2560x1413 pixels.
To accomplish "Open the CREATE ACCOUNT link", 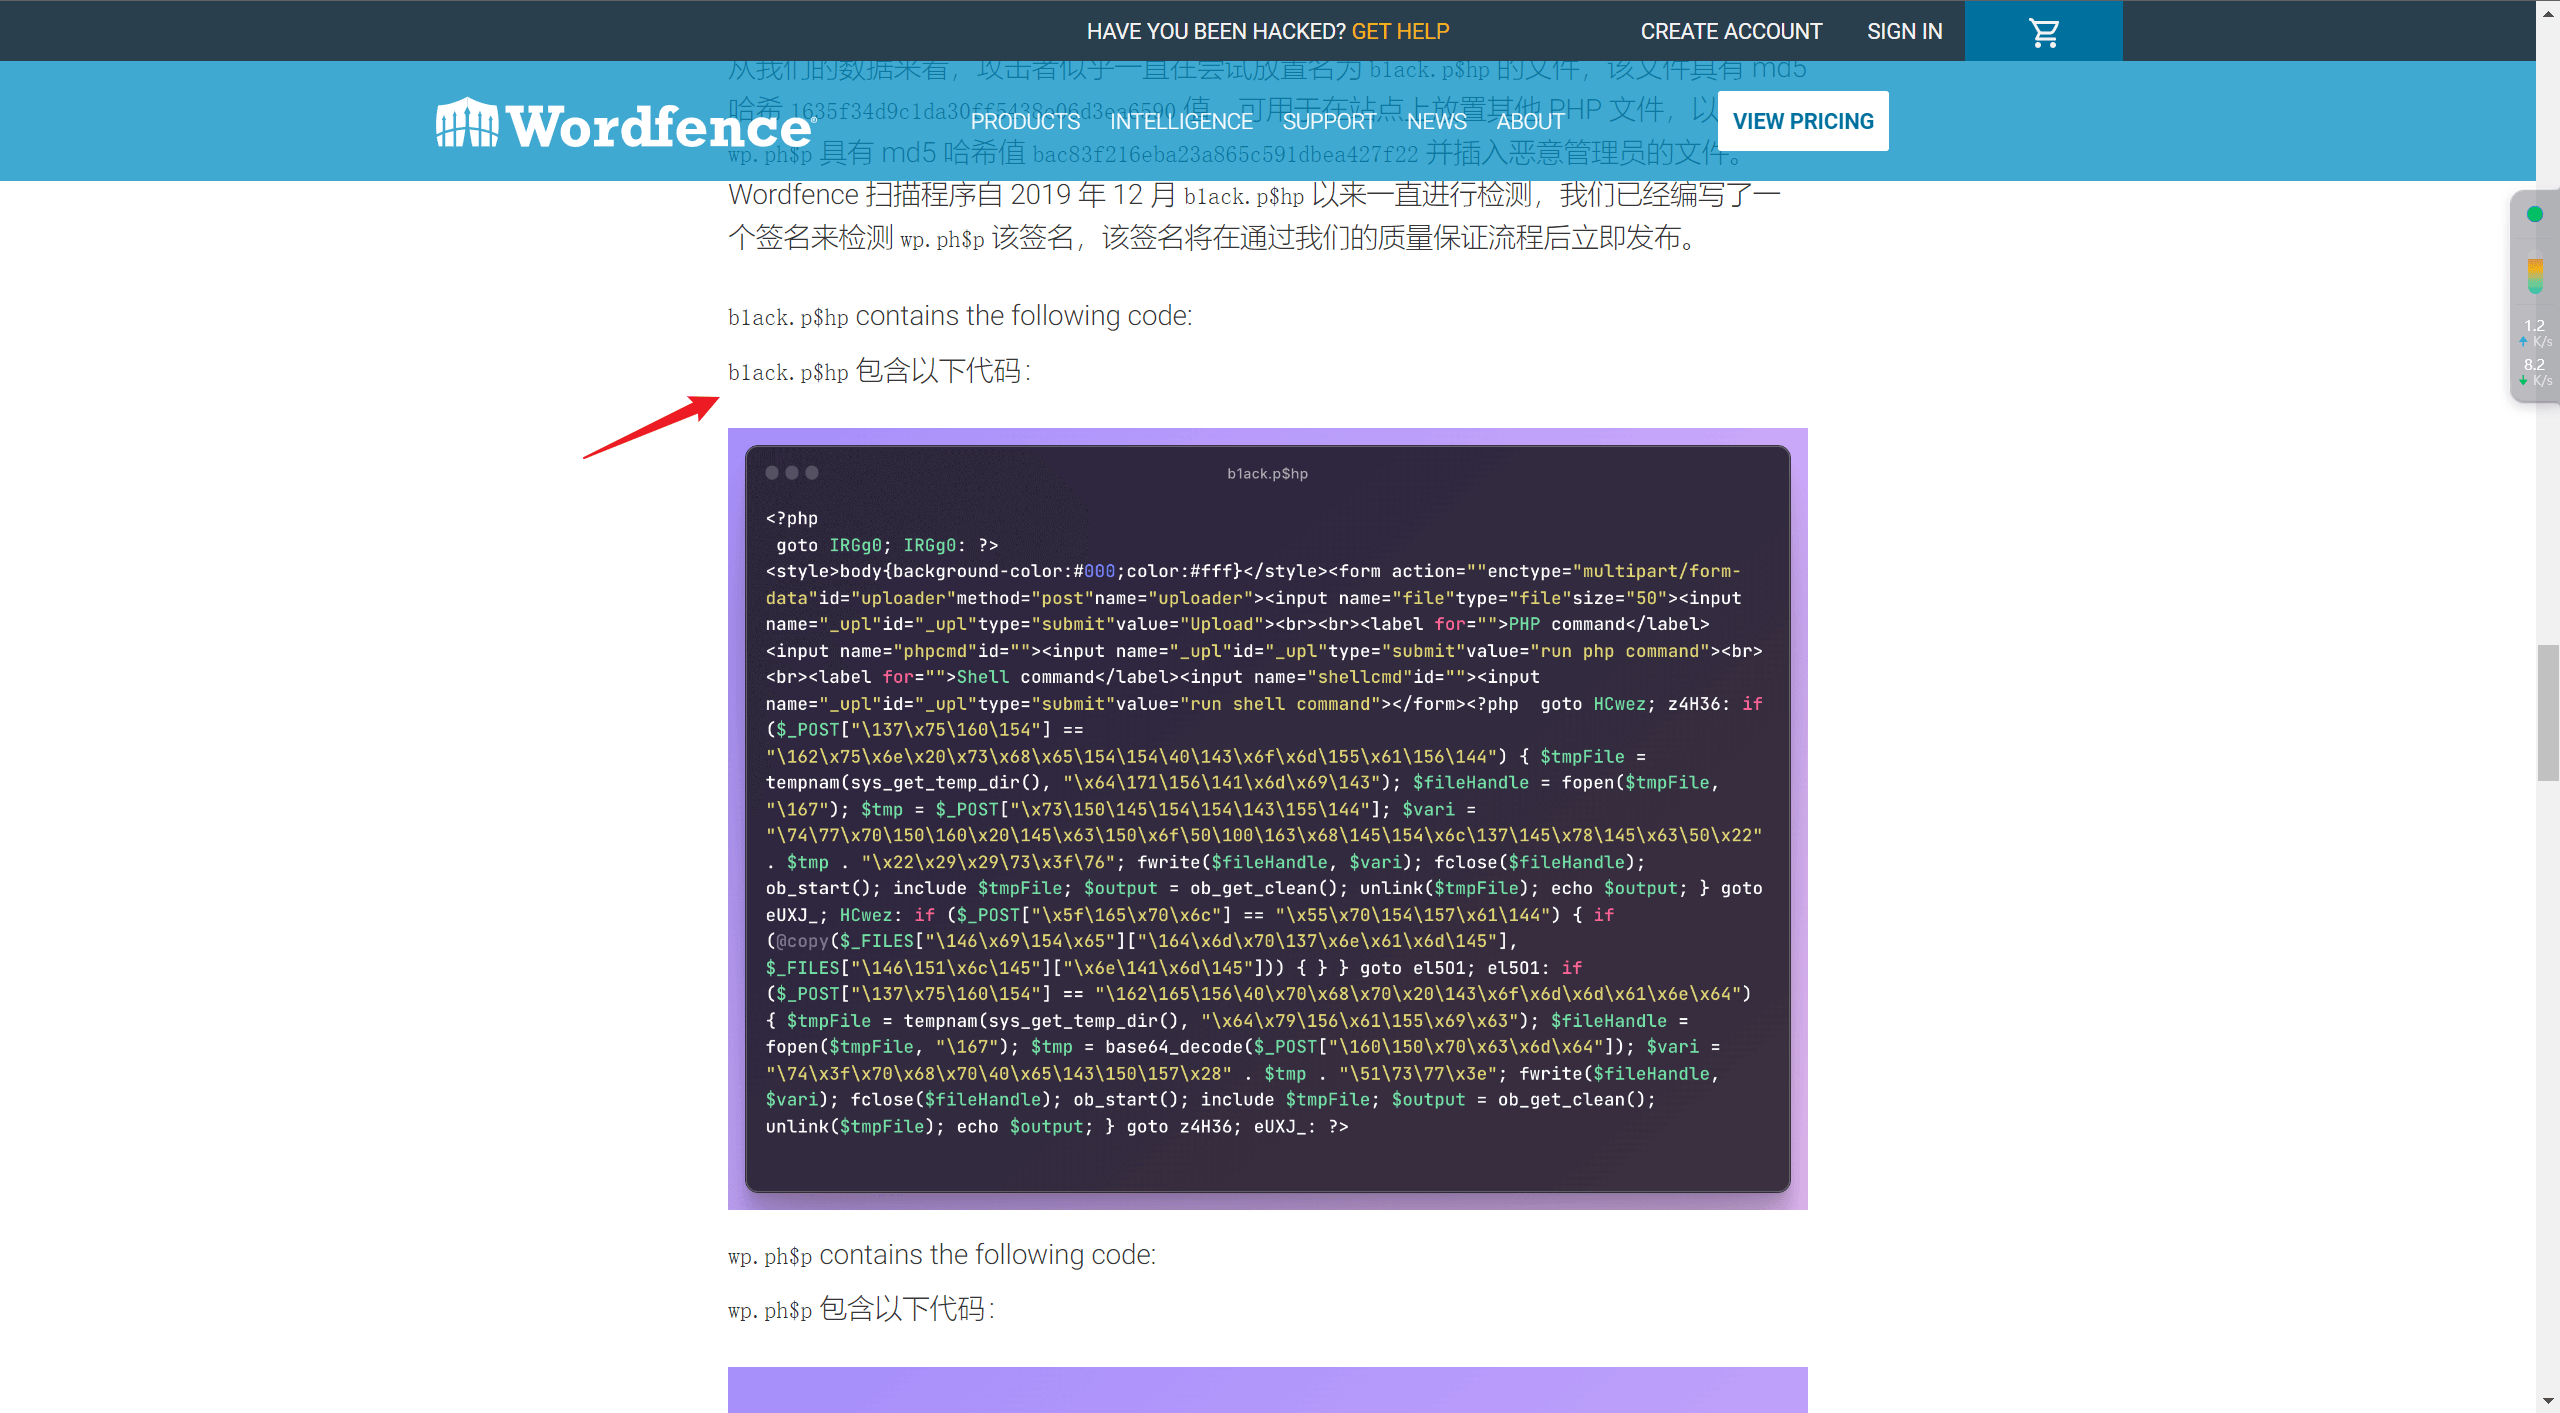I will (x=1731, y=31).
